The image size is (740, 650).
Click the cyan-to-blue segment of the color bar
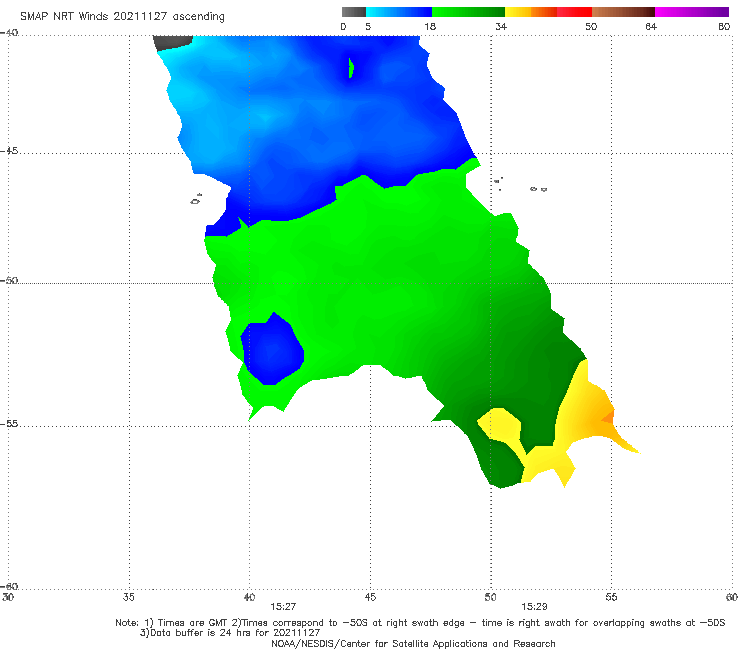(399, 12)
